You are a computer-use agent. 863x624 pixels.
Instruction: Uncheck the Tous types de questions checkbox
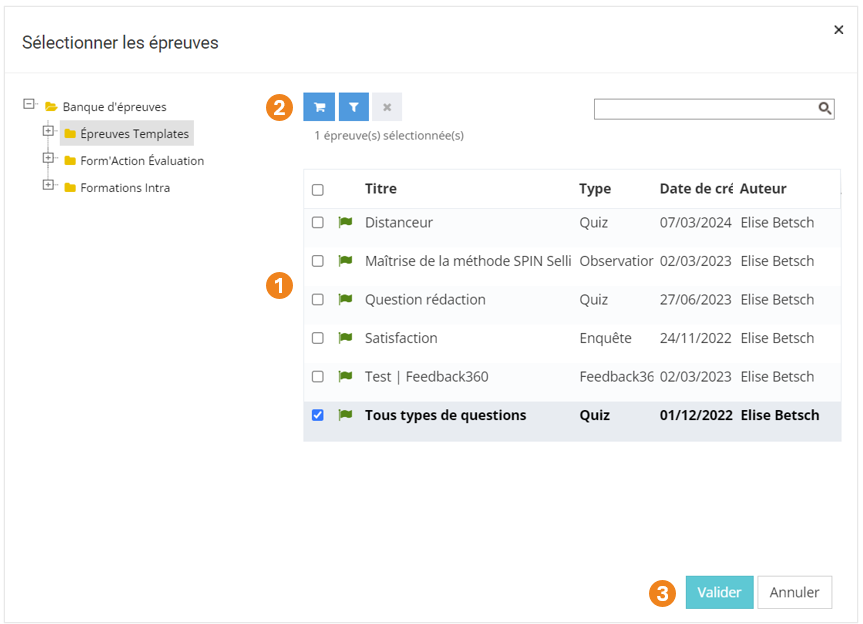pos(318,415)
